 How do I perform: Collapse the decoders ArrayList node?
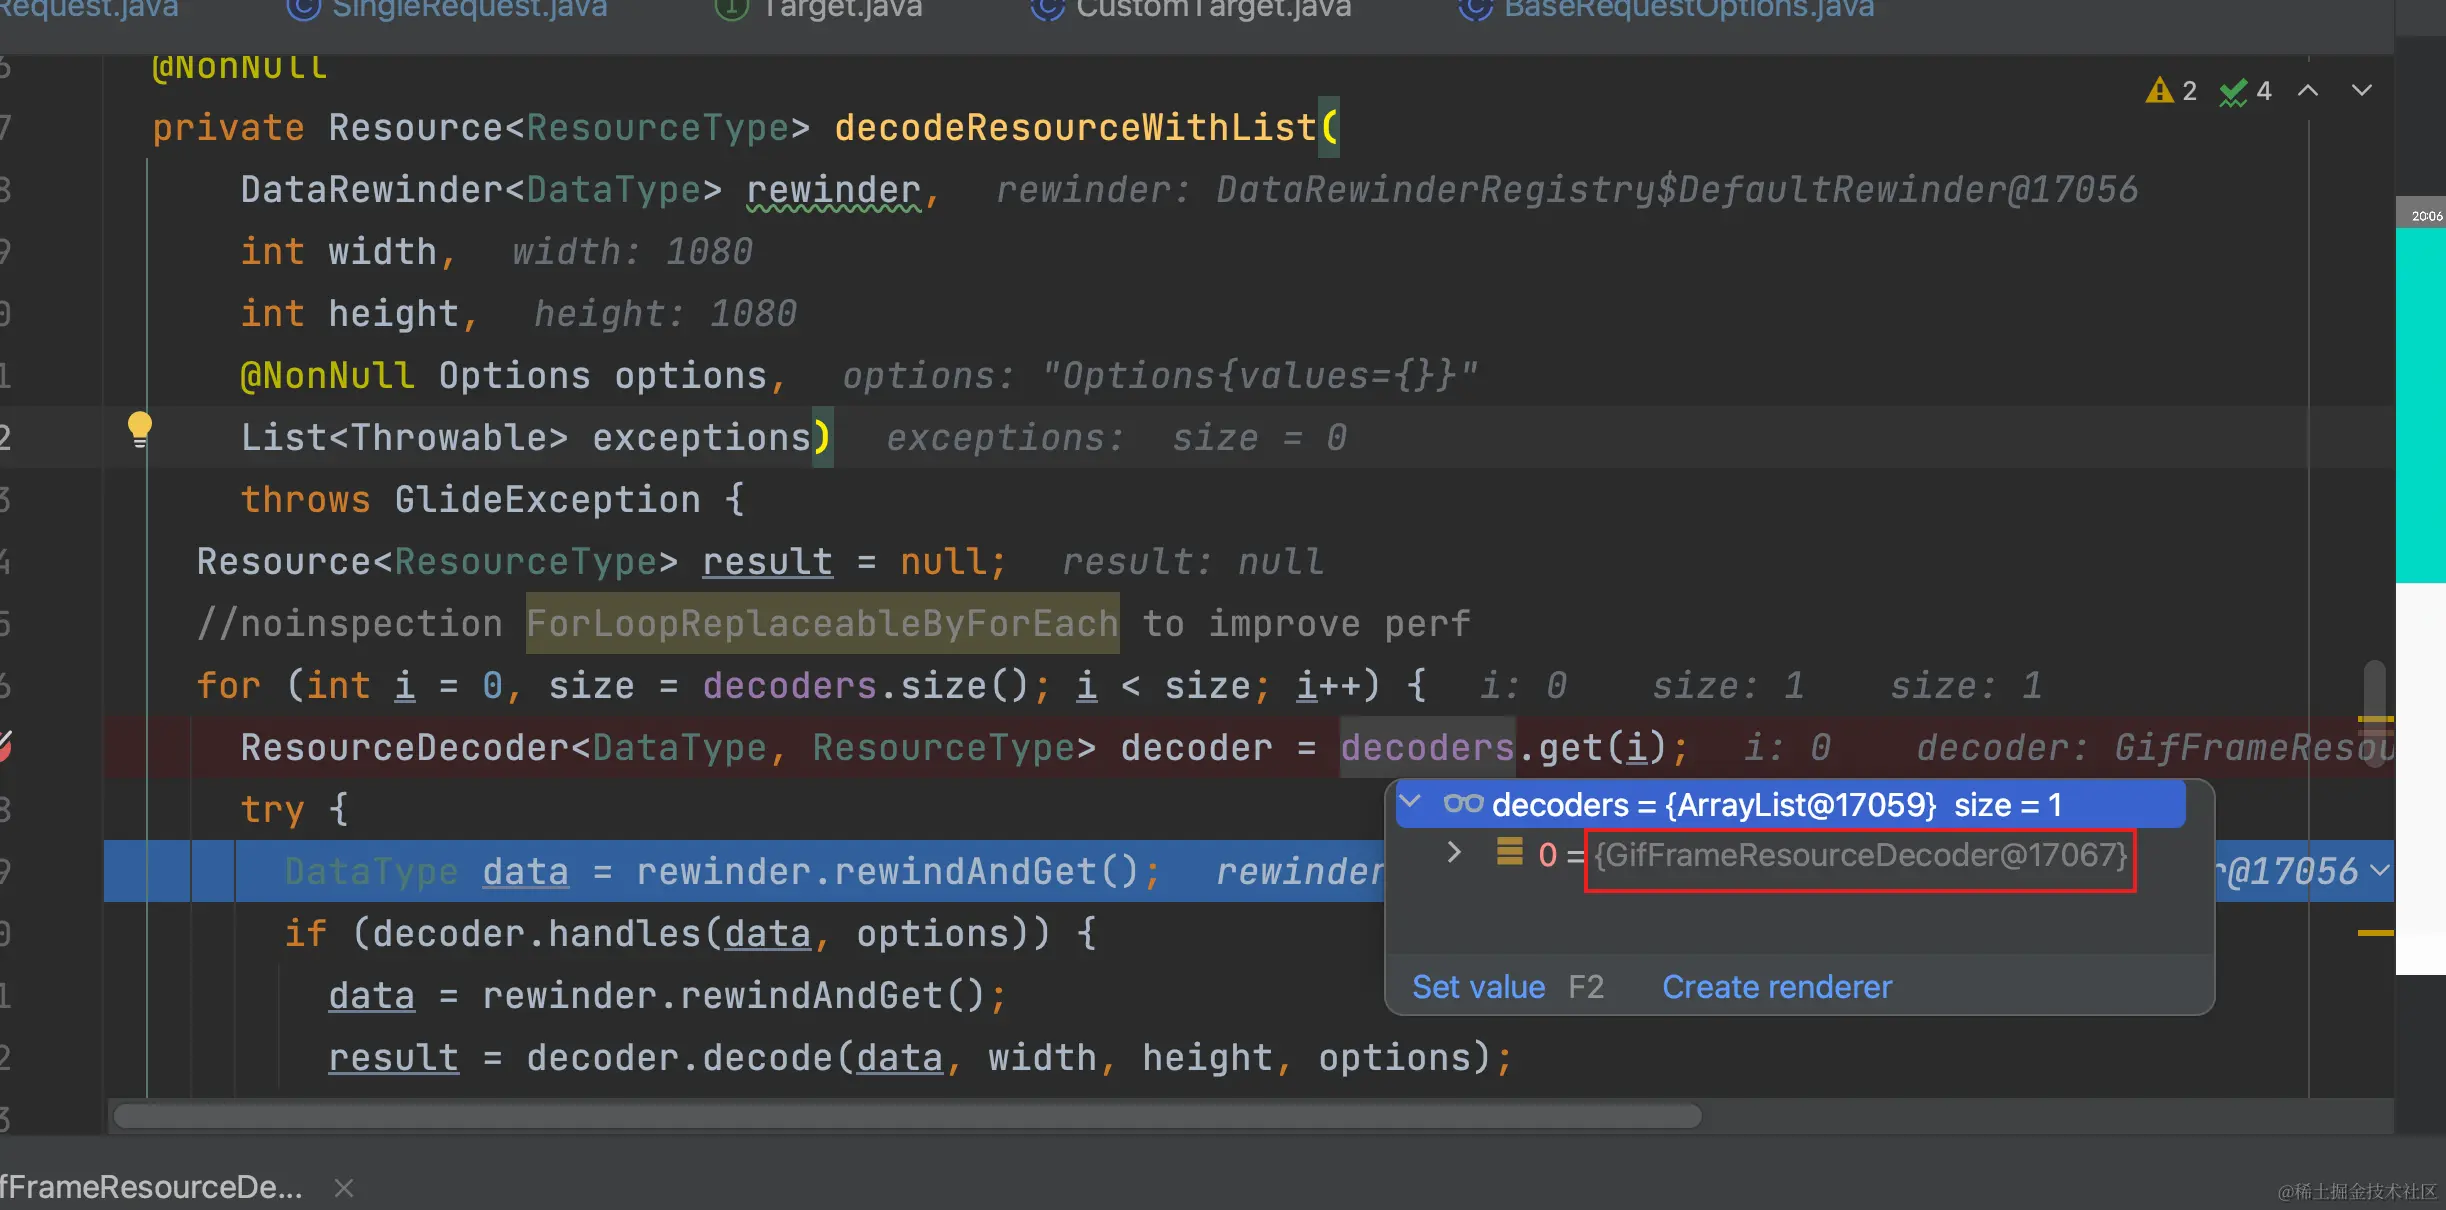pyautogui.click(x=1411, y=802)
